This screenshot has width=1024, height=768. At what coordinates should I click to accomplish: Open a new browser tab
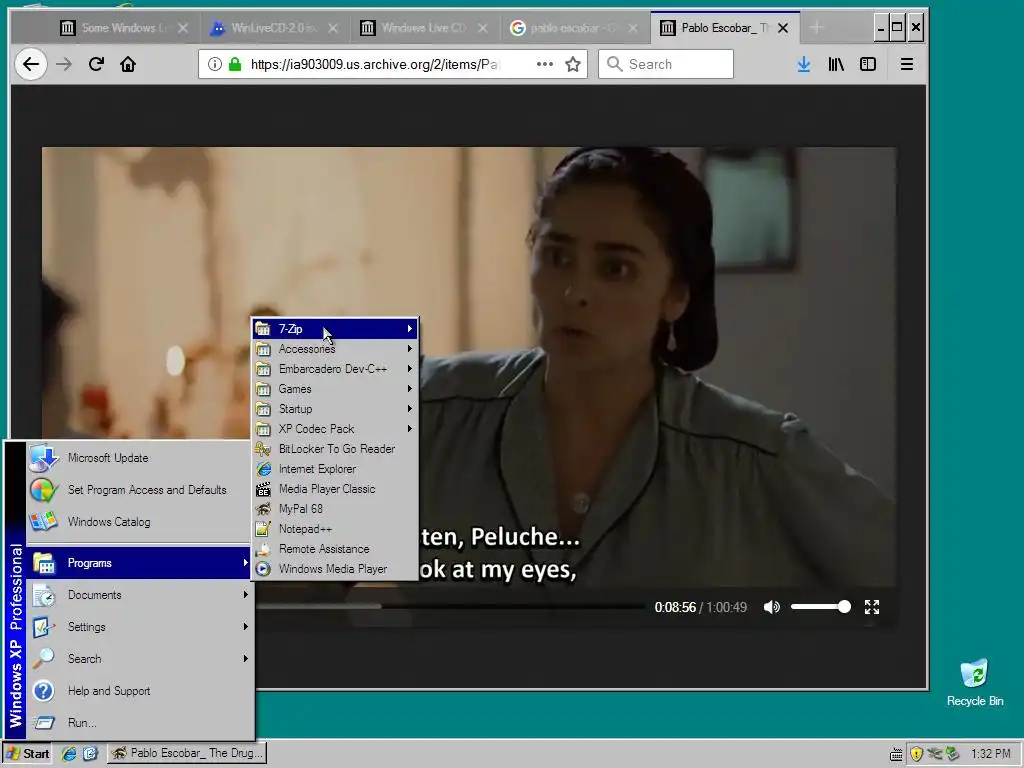816,27
